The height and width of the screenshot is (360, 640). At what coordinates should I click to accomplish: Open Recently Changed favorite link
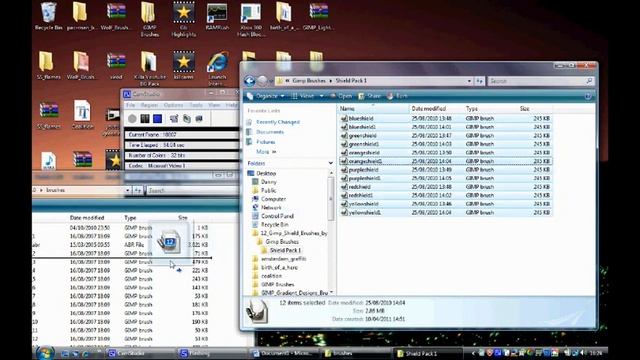pos(278,122)
